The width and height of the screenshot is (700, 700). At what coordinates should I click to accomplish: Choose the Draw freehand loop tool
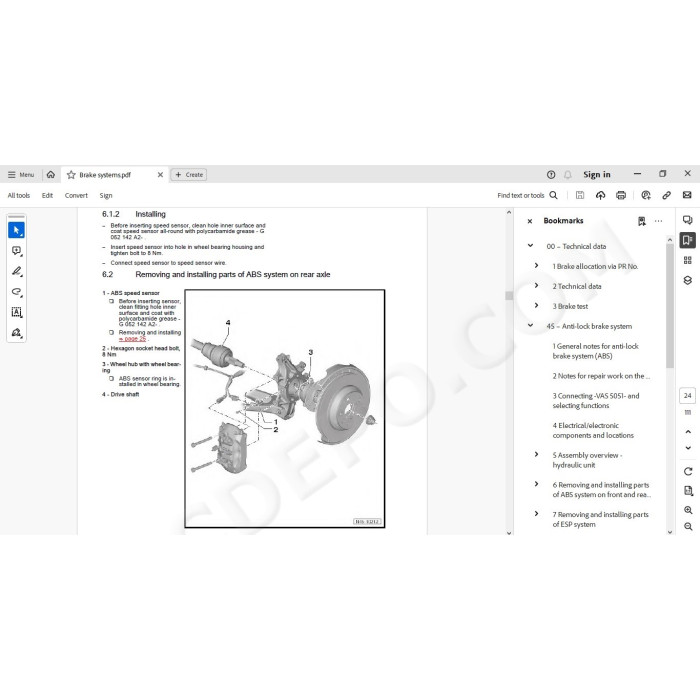coord(17,292)
